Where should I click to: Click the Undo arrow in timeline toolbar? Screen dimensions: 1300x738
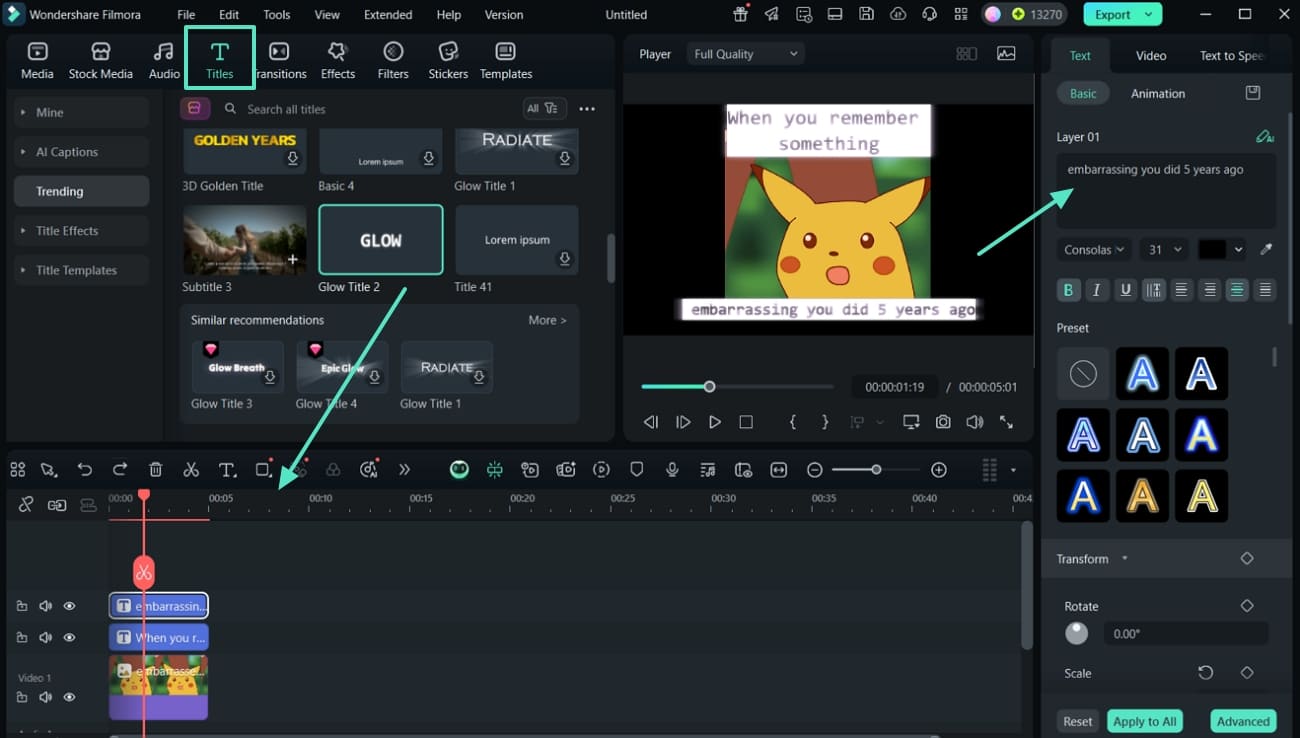click(85, 470)
